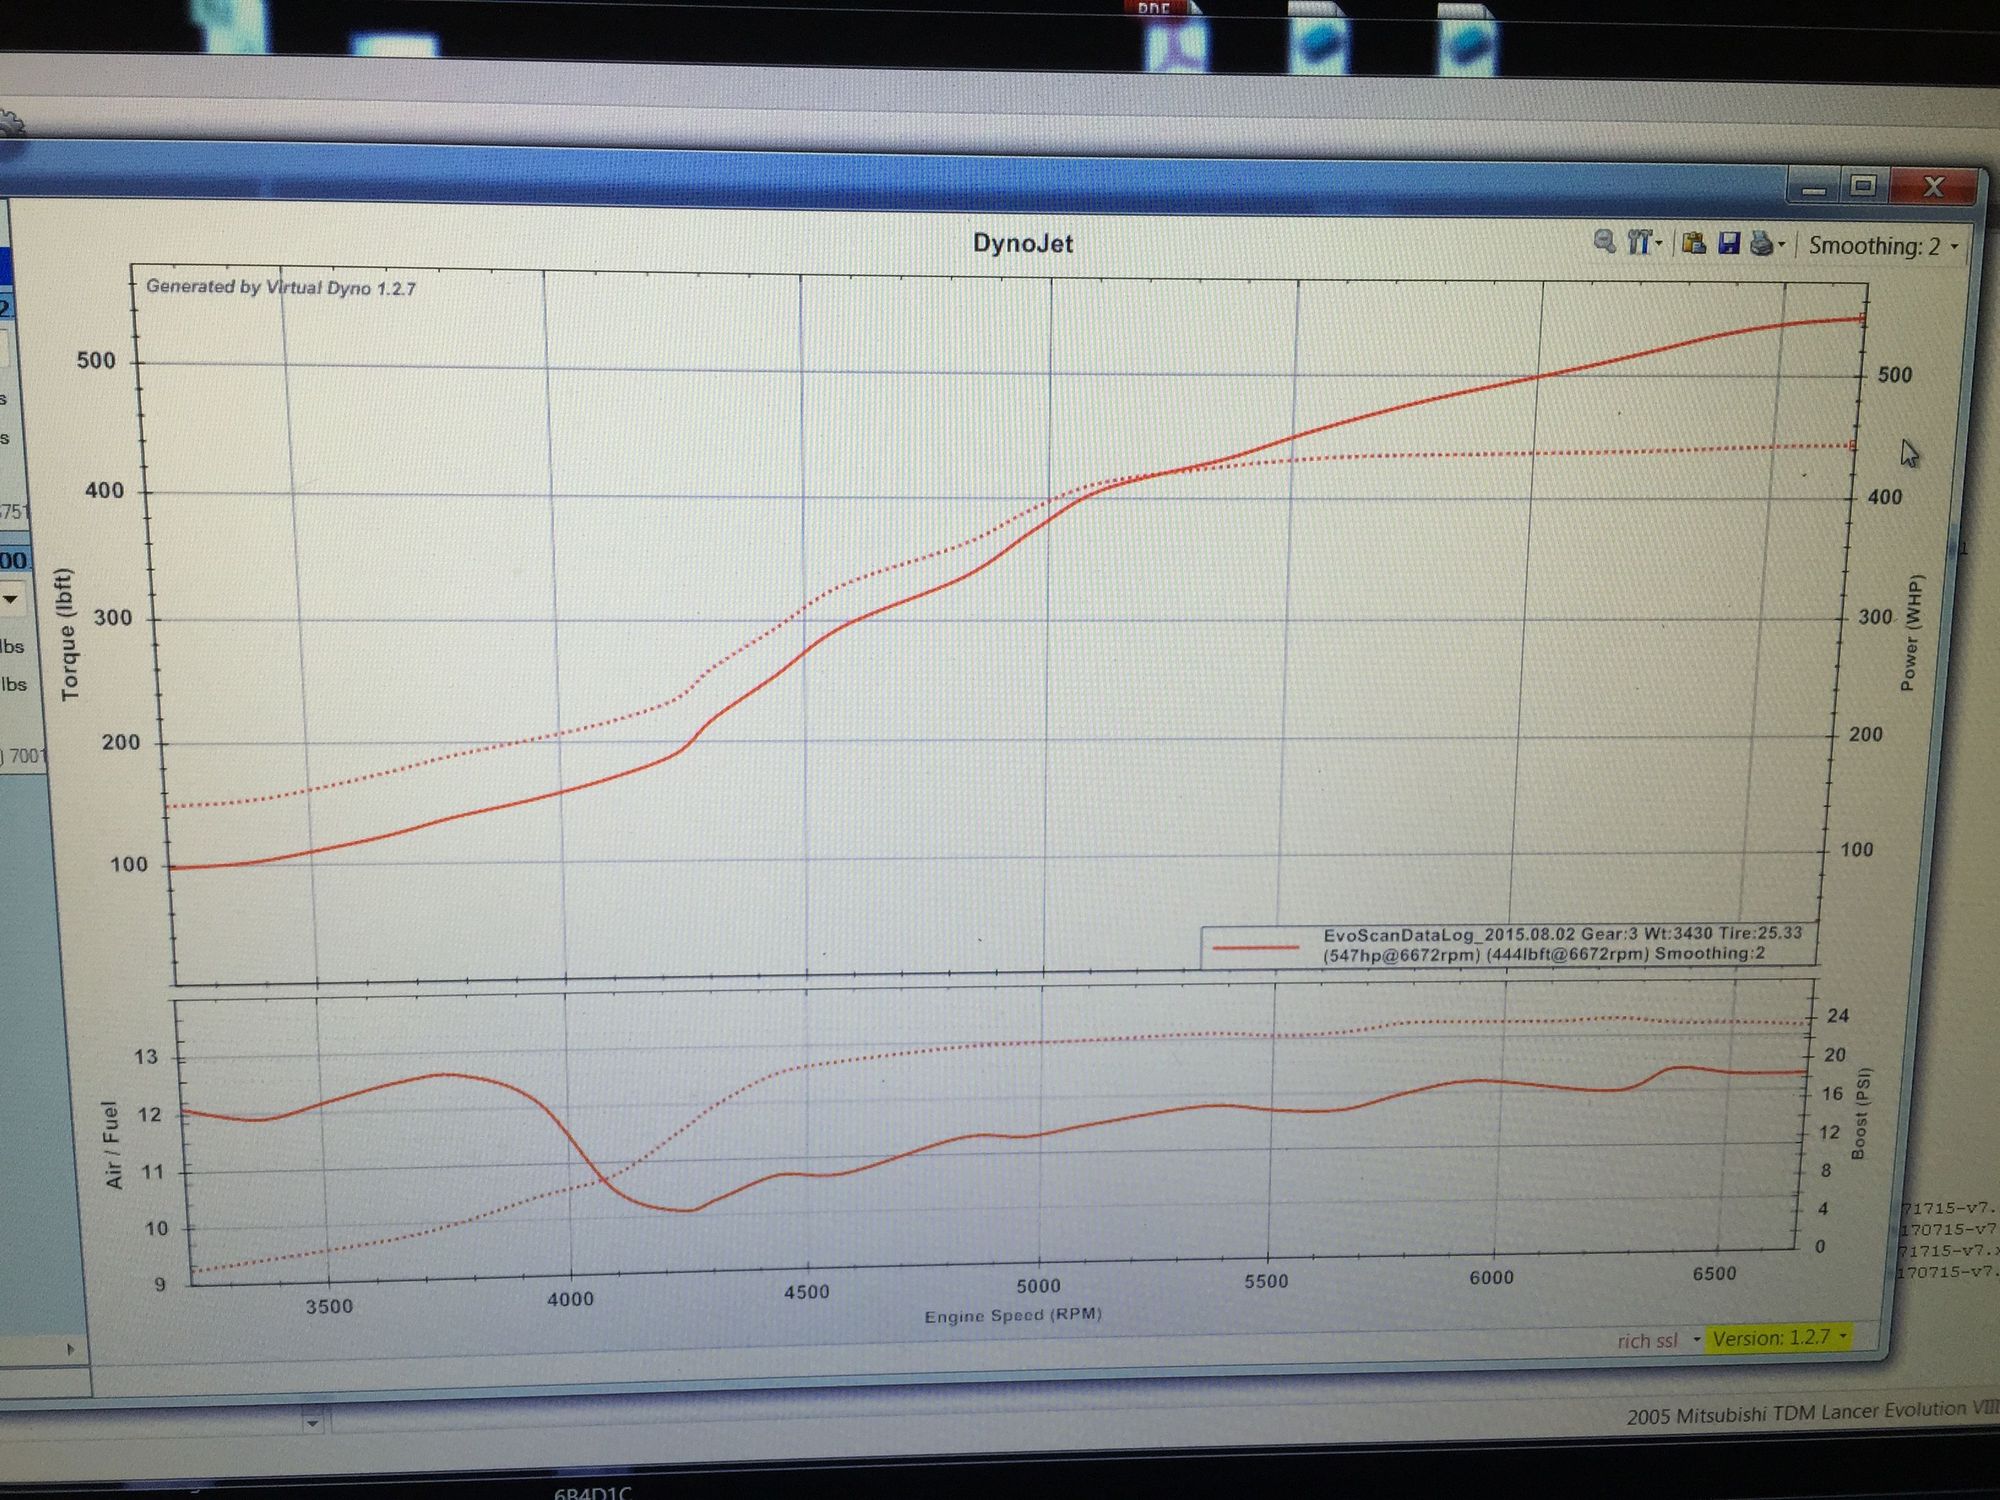Click the peak power endpoint marker on the curve

pos(1862,319)
